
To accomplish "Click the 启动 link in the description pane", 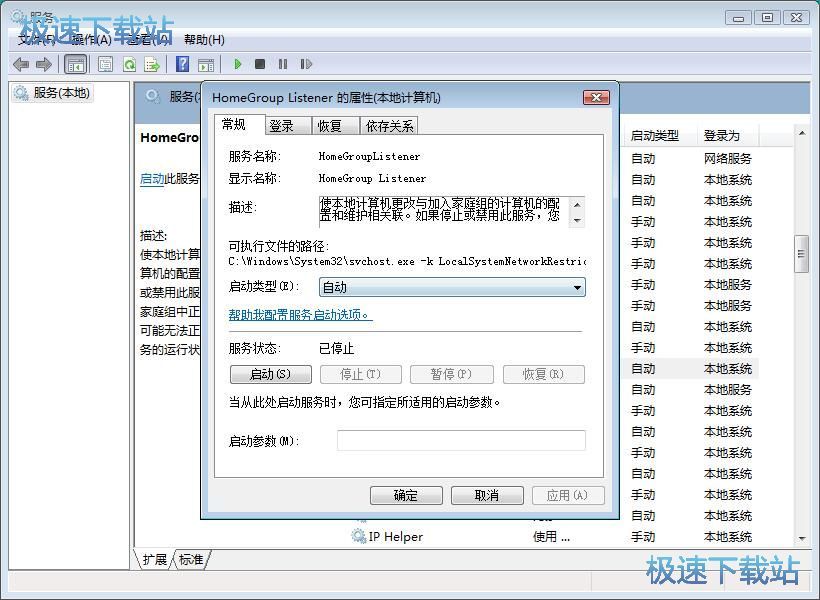I will [x=152, y=178].
